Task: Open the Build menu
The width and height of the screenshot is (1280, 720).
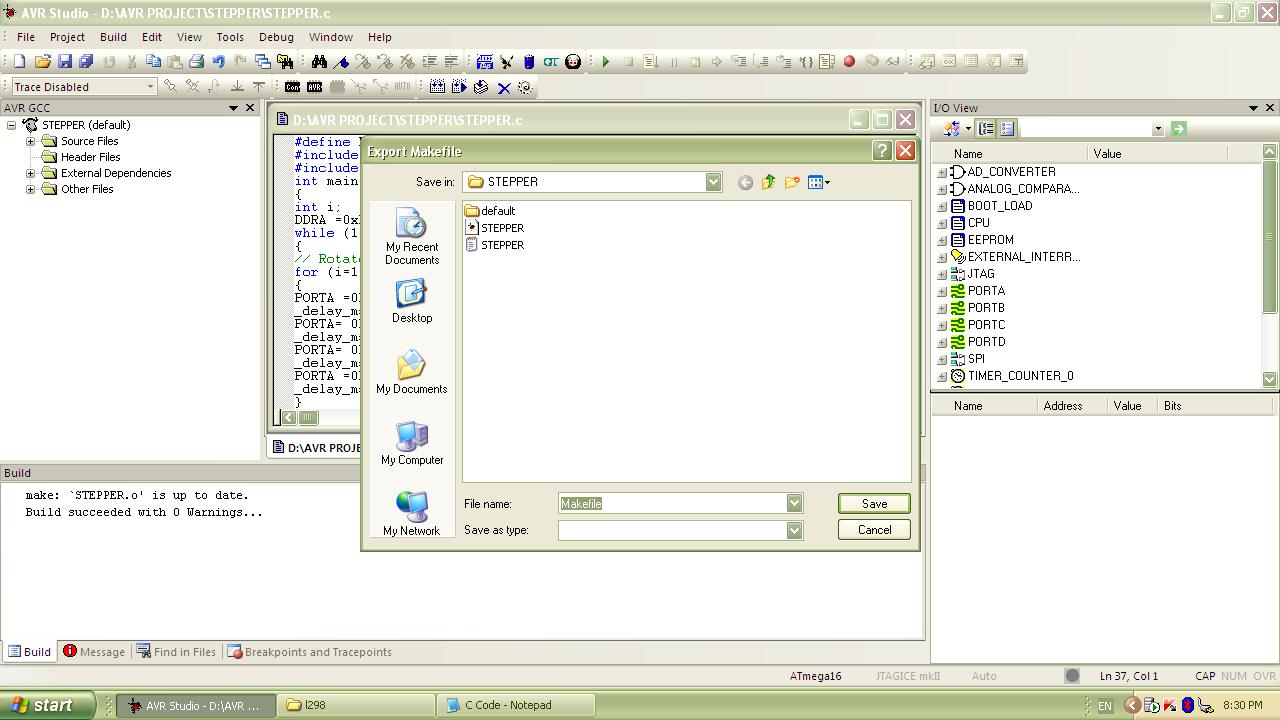Action: [113, 37]
